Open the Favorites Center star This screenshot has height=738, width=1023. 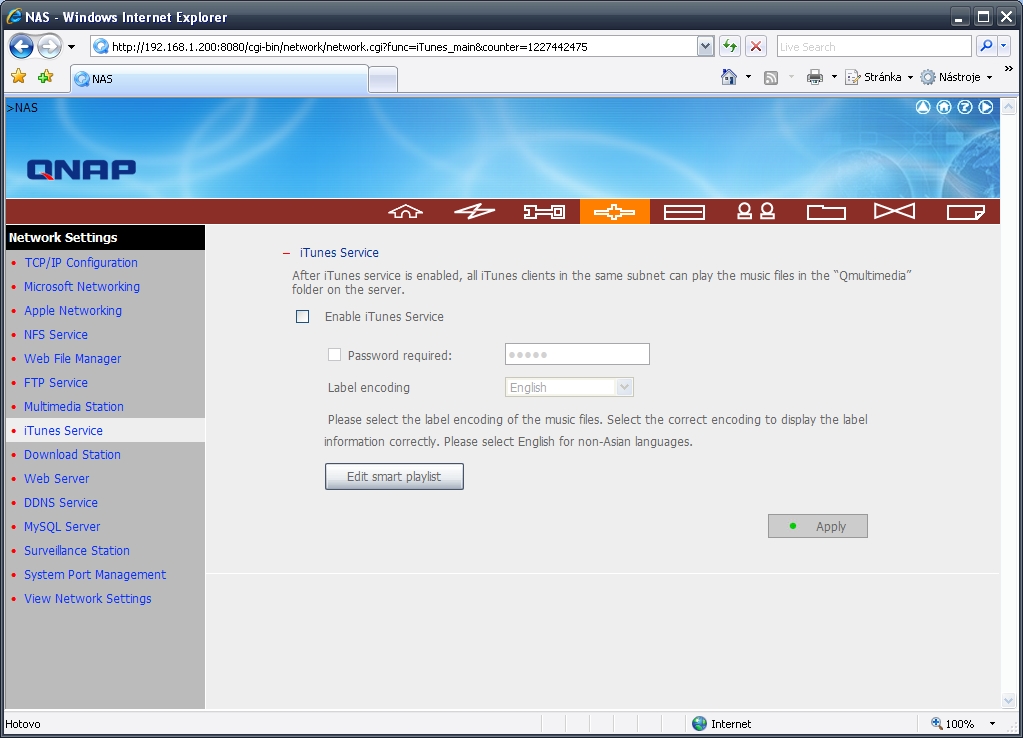point(19,77)
